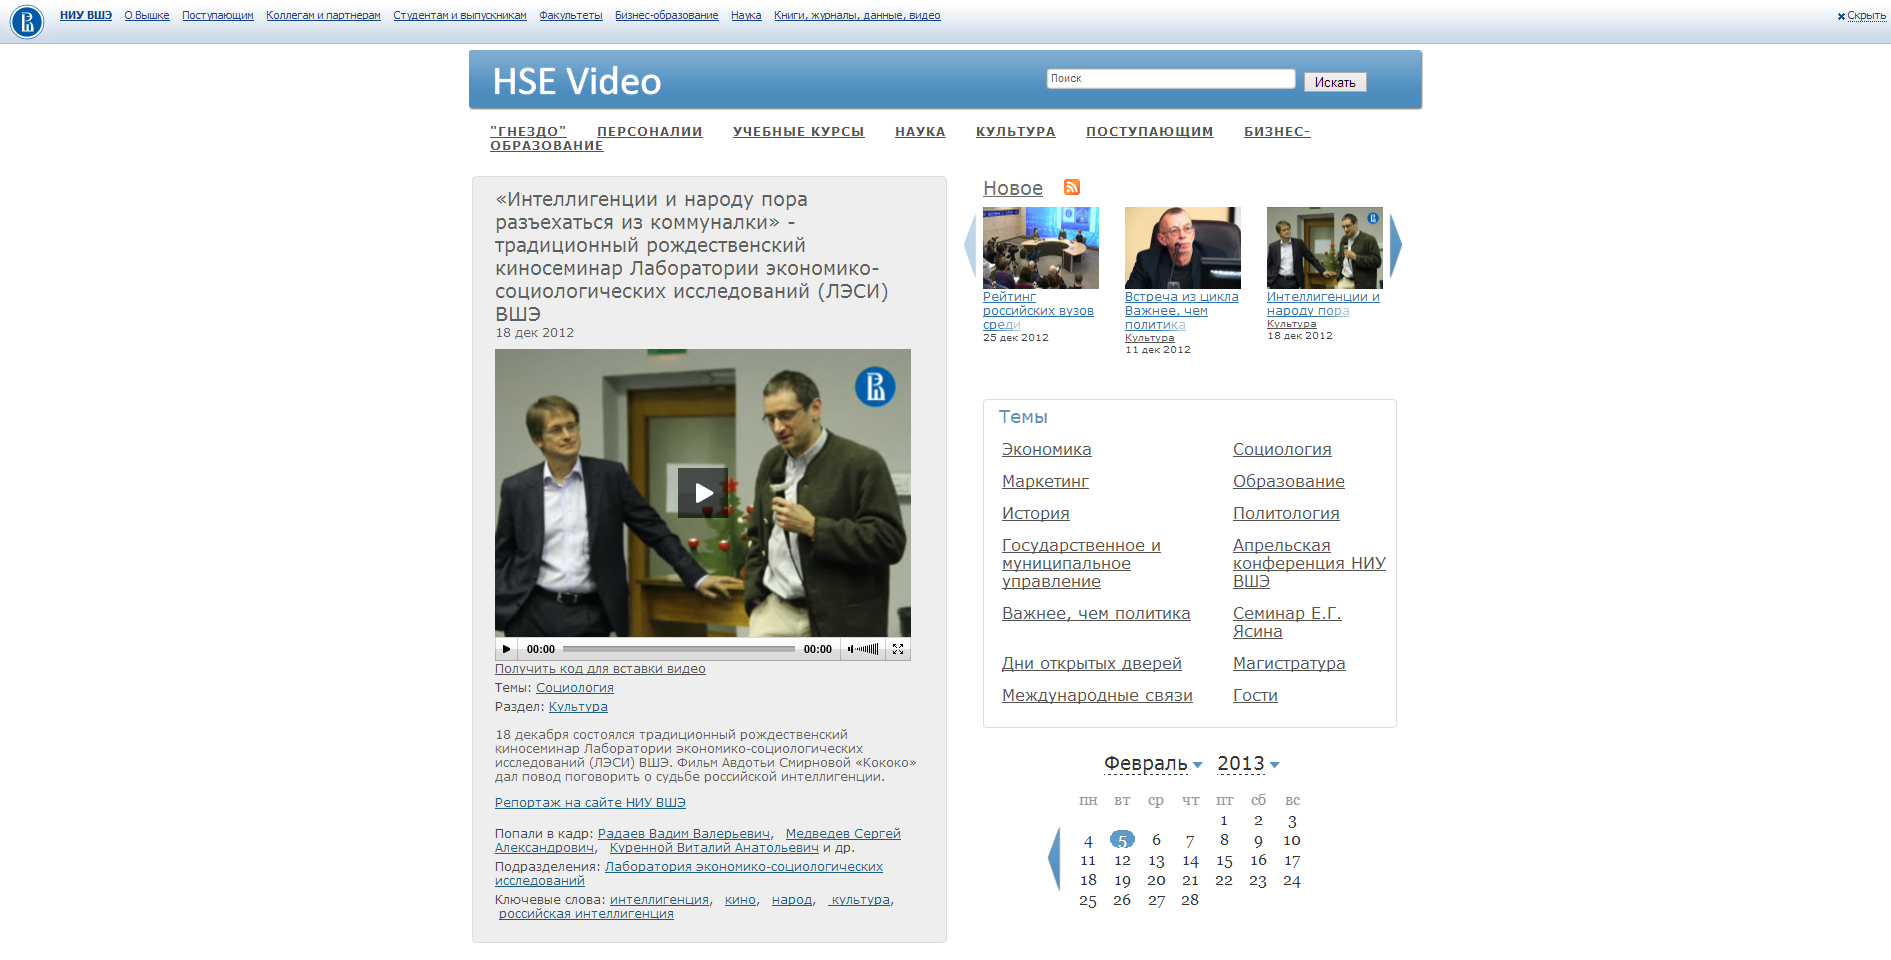The height and width of the screenshot is (960, 1891).
Task: Click Получить код для вставки видео link
Action: point(600,669)
